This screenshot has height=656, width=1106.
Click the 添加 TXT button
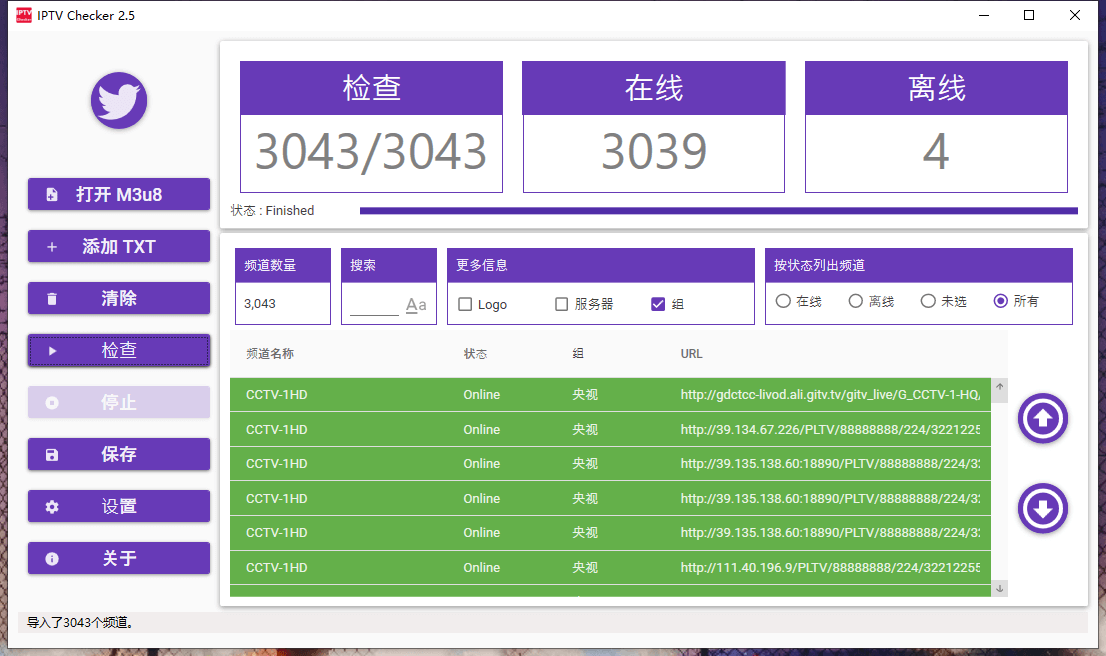(118, 246)
